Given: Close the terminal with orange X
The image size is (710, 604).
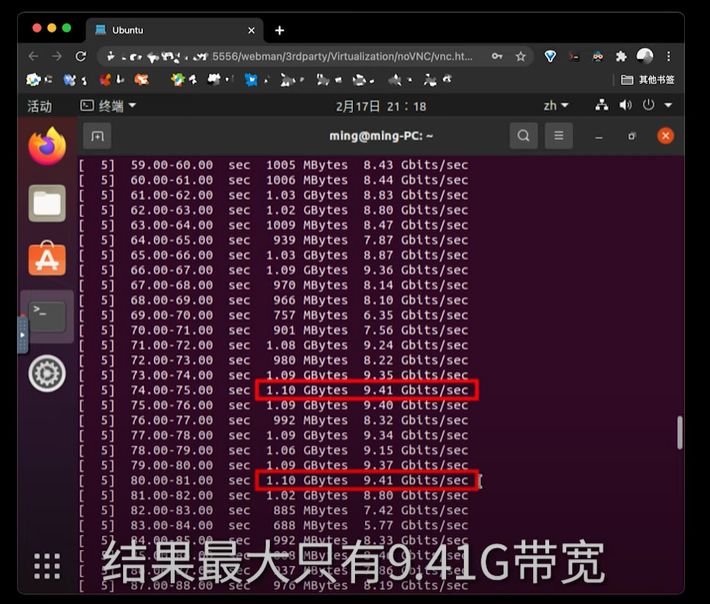Looking at the screenshot, I should pos(665,136).
